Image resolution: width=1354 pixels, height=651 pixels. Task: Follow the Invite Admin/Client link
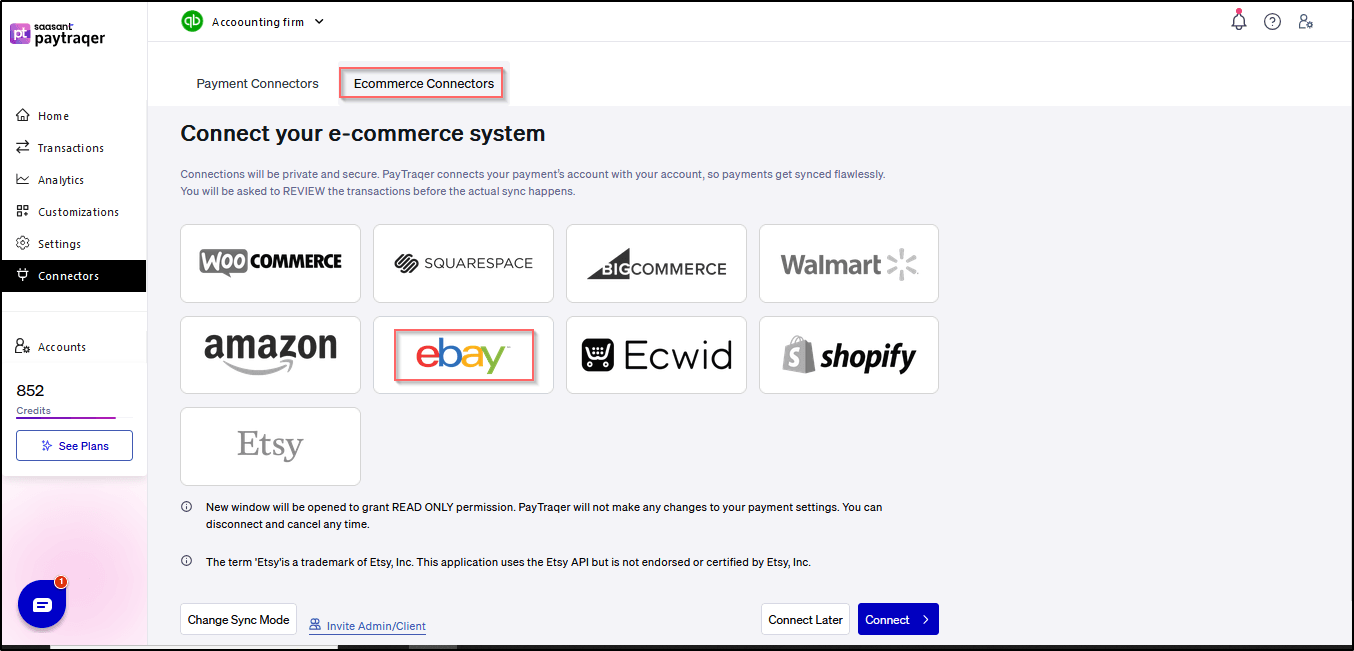[x=375, y=626]
